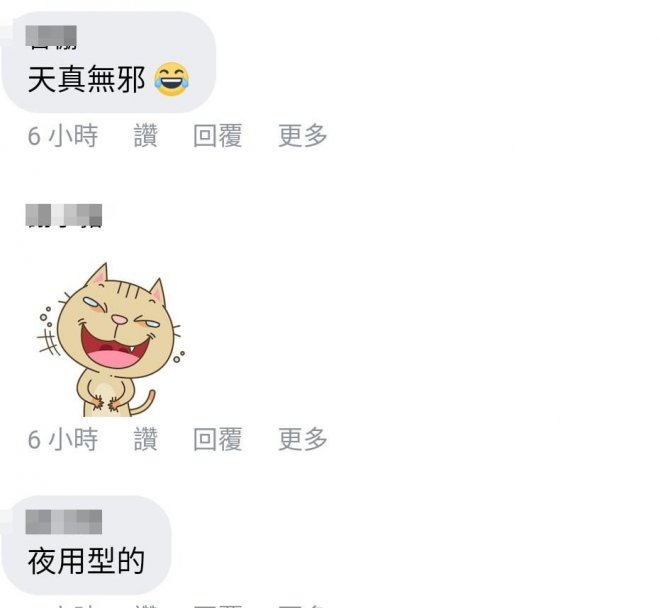Click the cat sticker's curled tail

click(144, 403)
